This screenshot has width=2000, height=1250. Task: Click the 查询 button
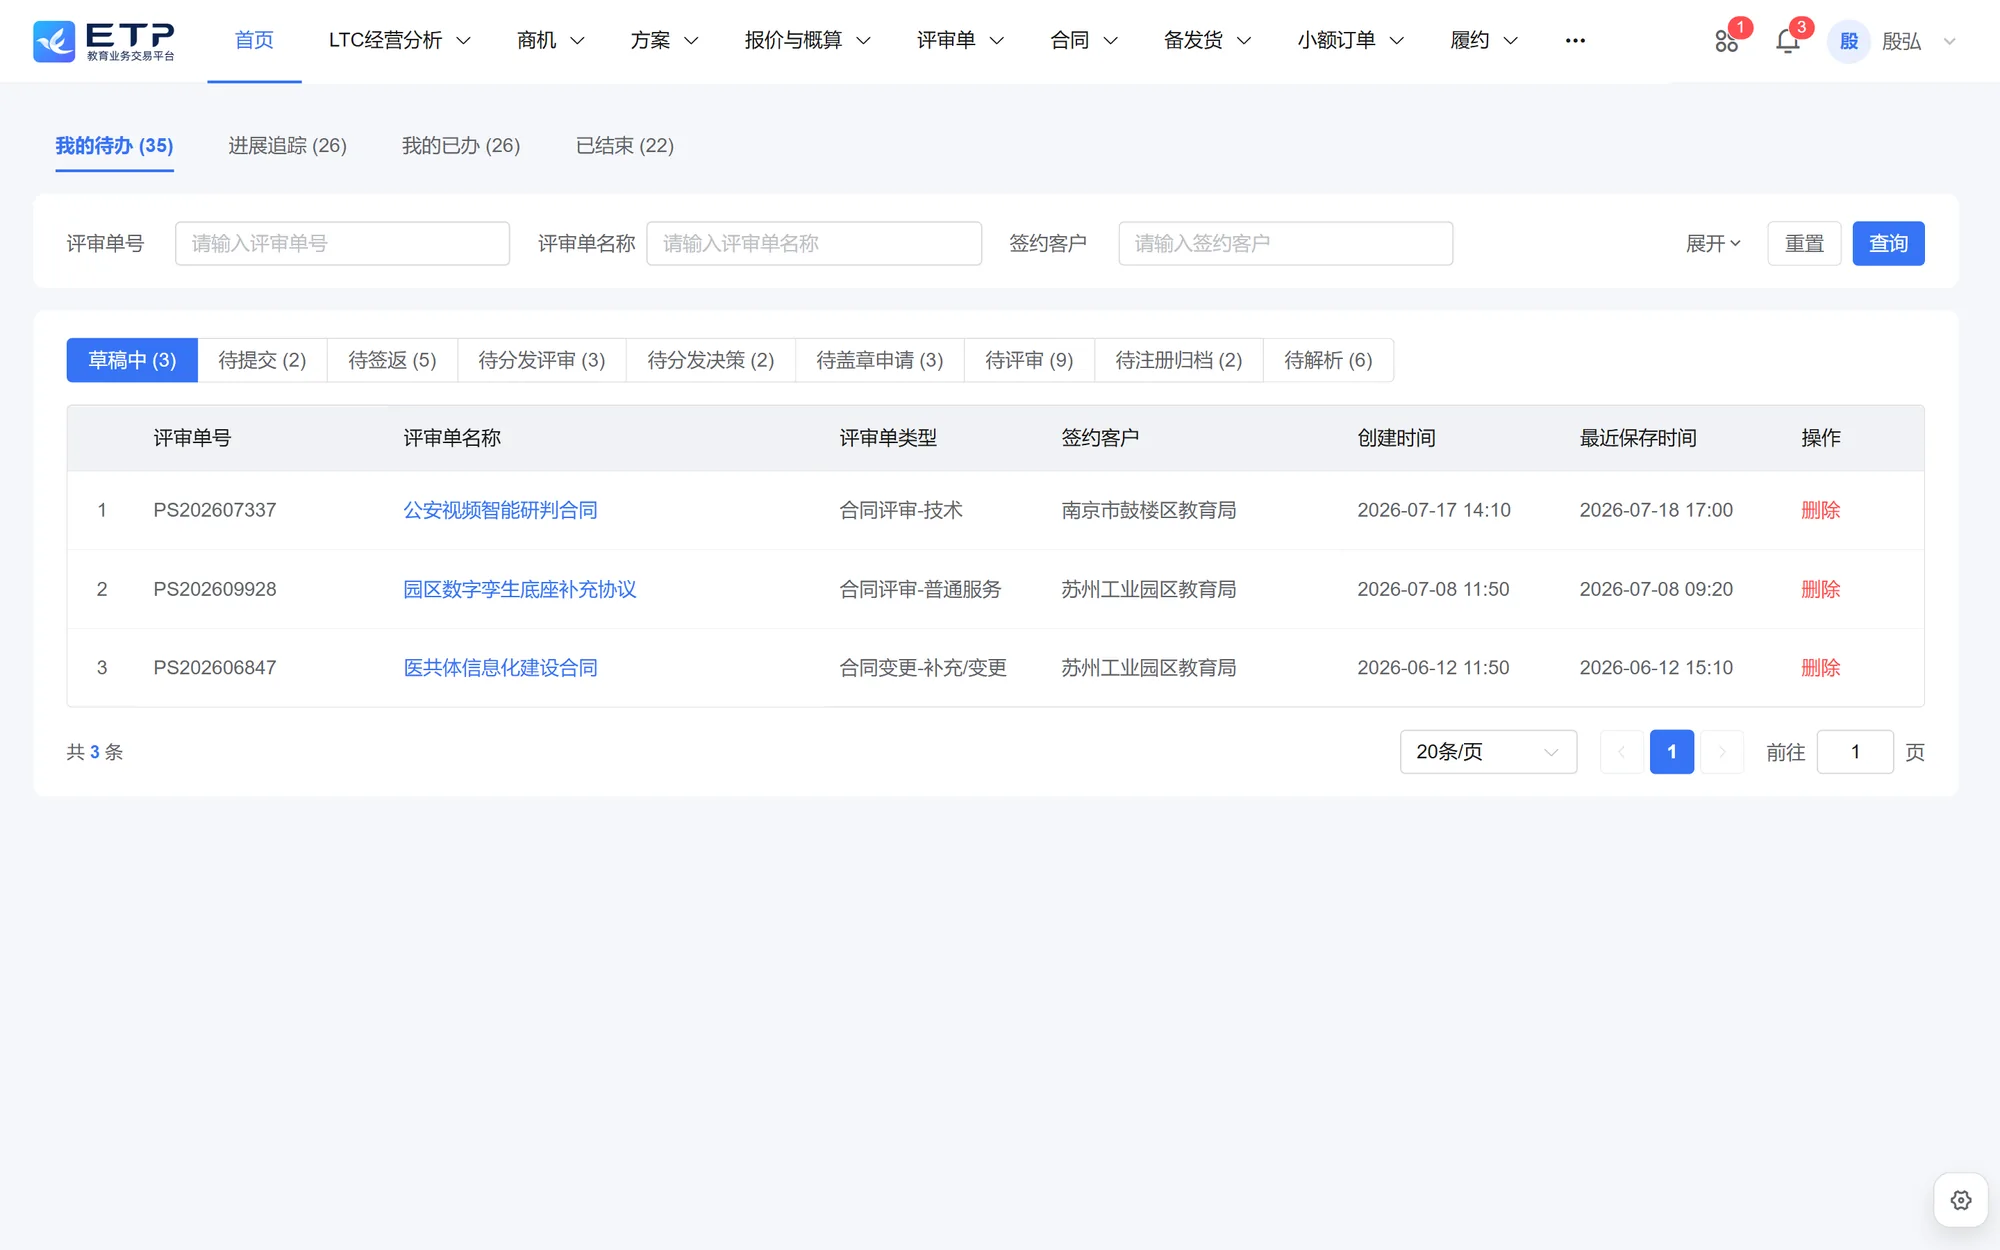coord(1888,243)
